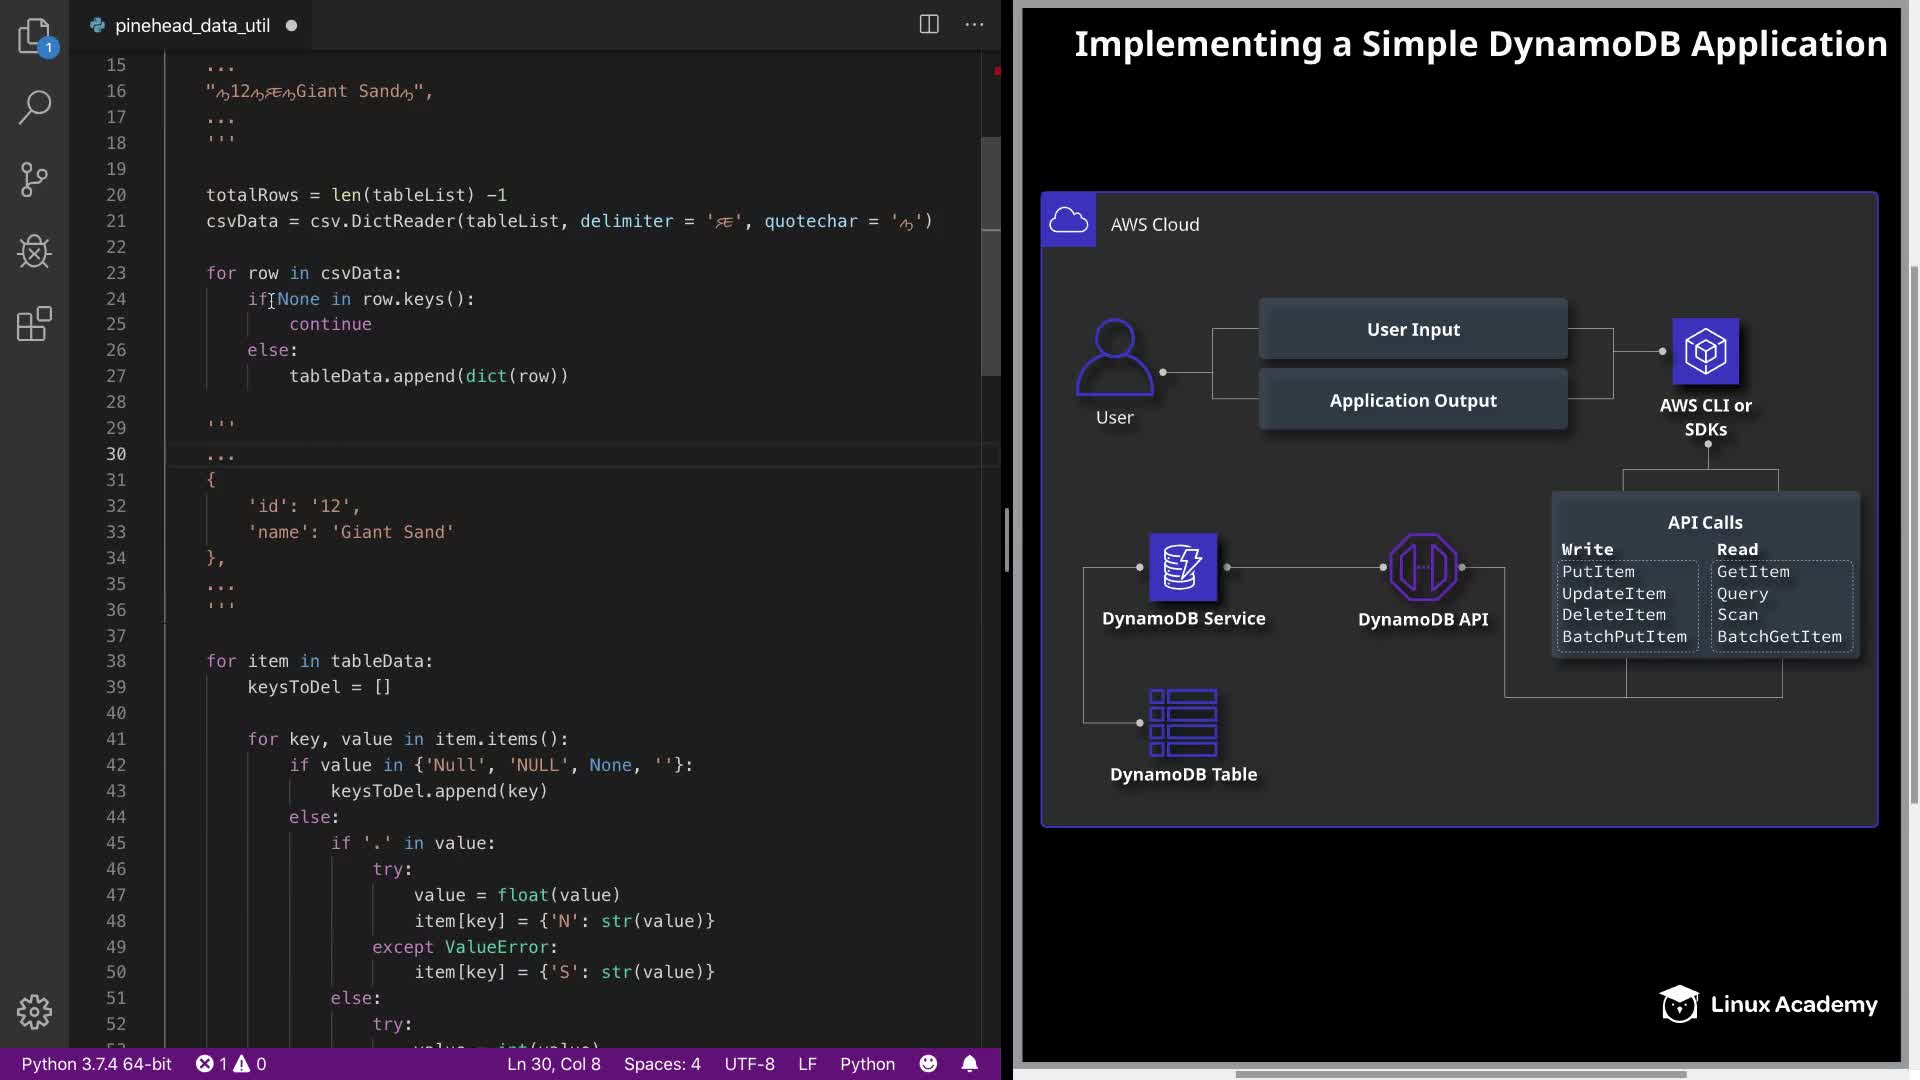Open the Explorer files icon
The height and width of the screenshot is (1080, 1920).
point(34,37)
